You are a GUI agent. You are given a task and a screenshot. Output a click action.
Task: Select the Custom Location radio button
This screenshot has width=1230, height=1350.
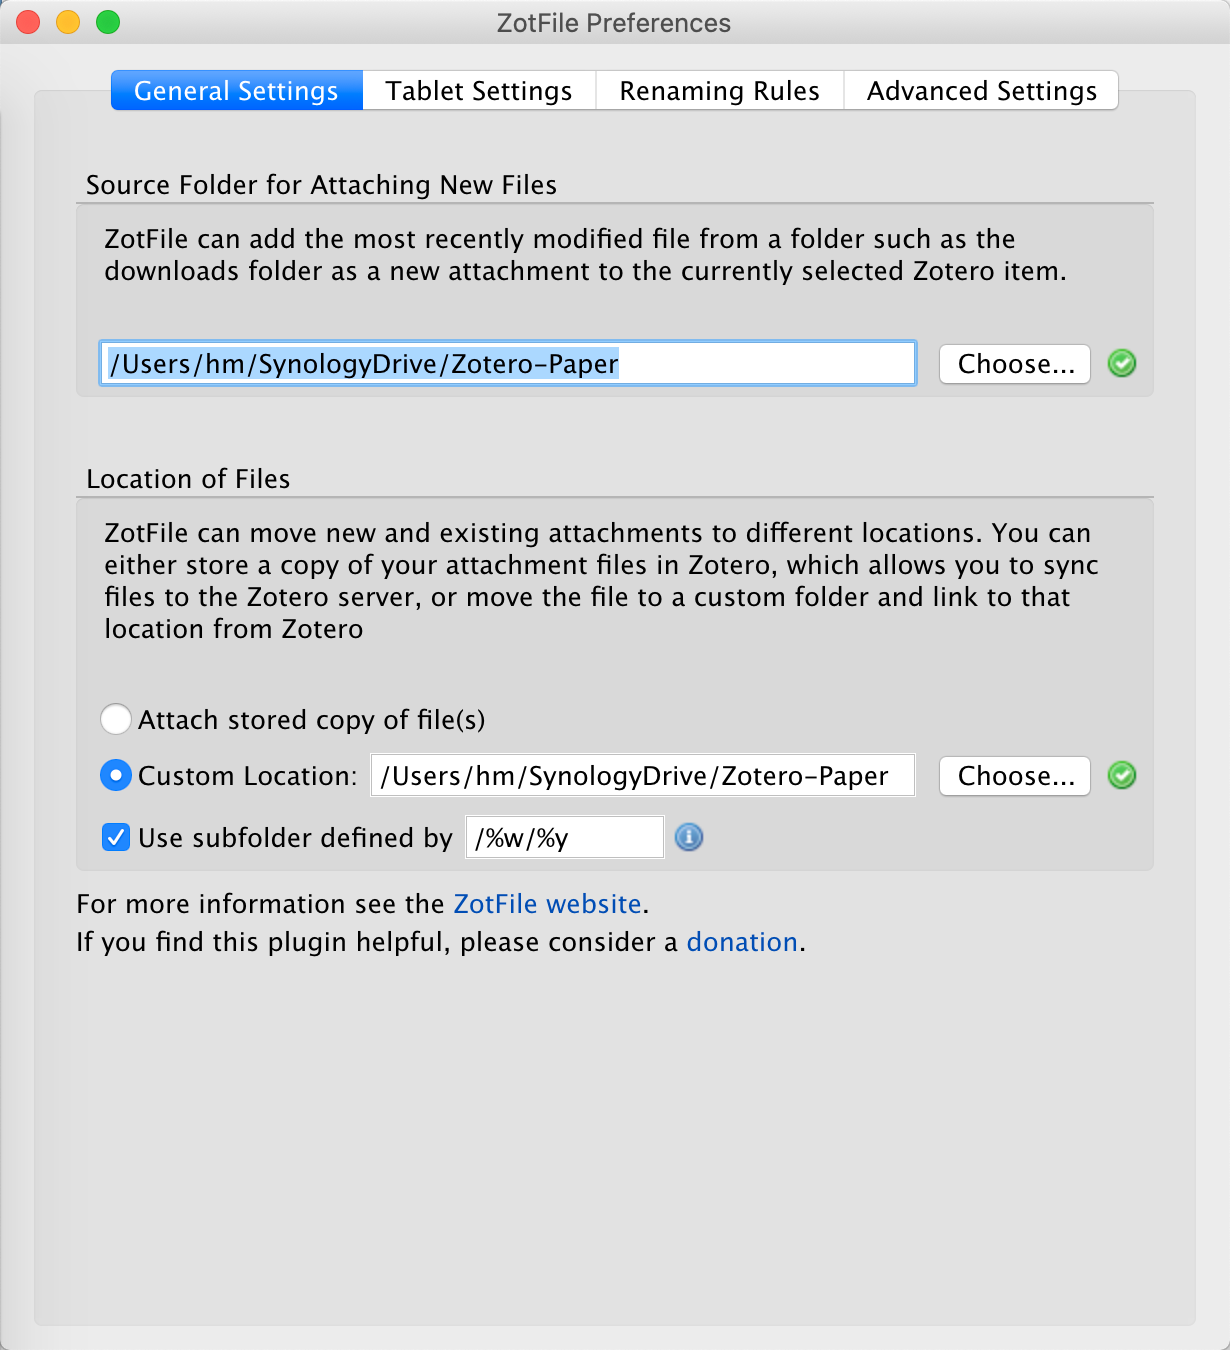(116, 775)
